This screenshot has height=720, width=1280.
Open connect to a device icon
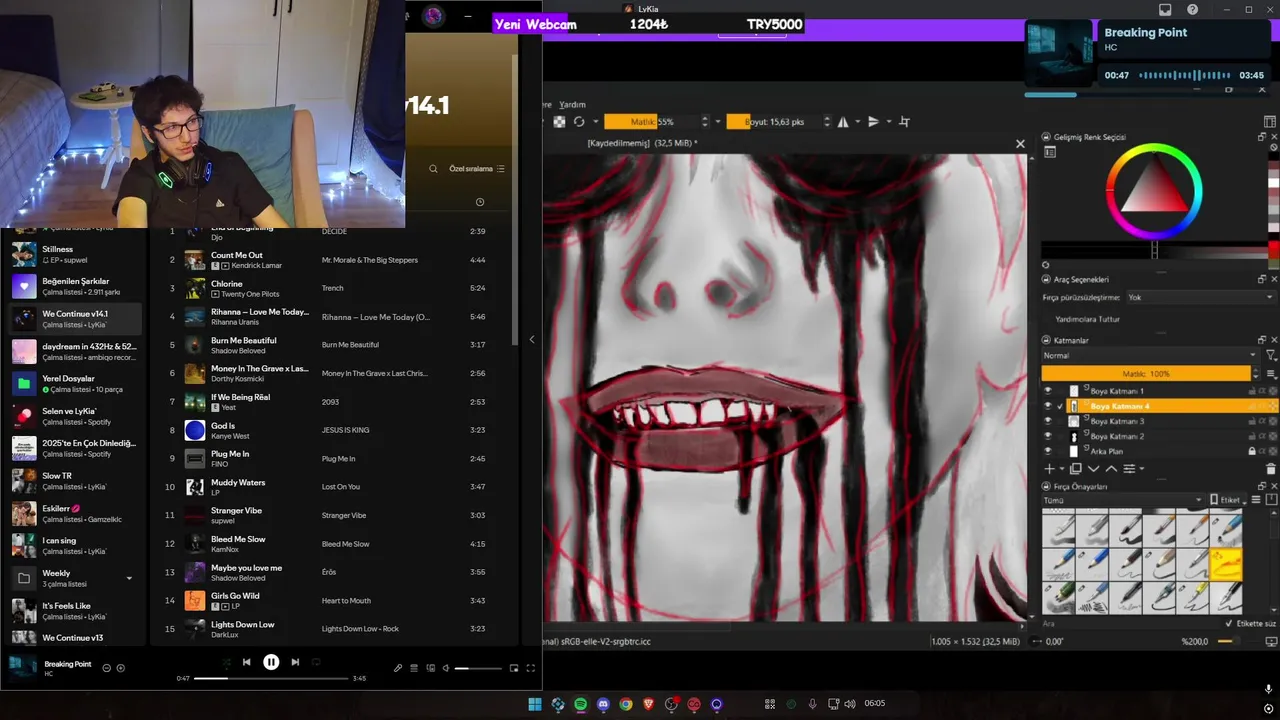click(x=431, y=668)
